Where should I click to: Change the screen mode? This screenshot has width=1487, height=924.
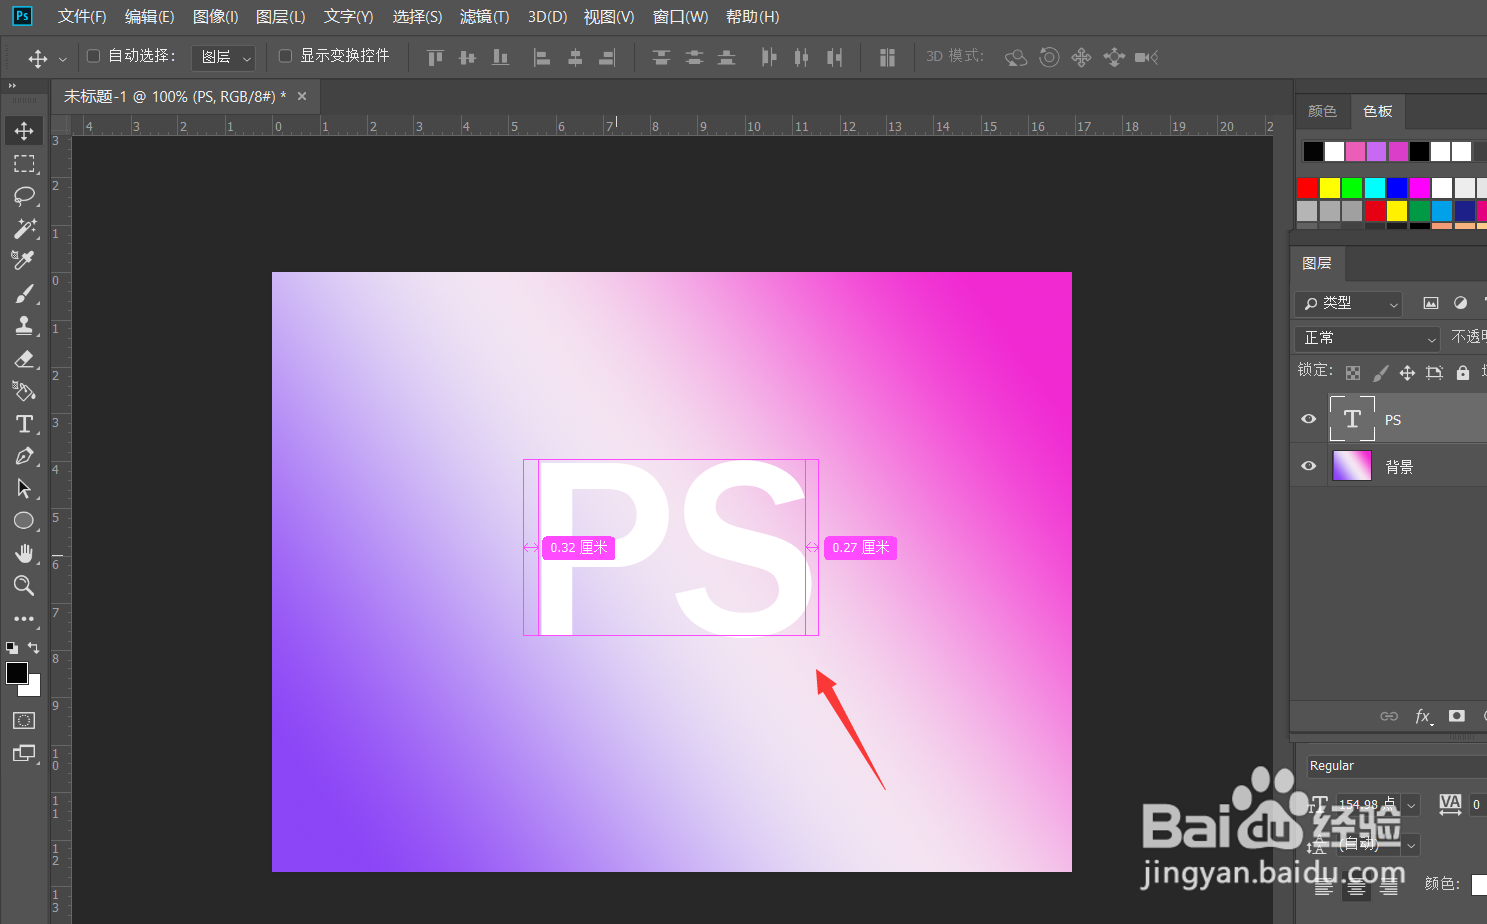click(24, 753)
